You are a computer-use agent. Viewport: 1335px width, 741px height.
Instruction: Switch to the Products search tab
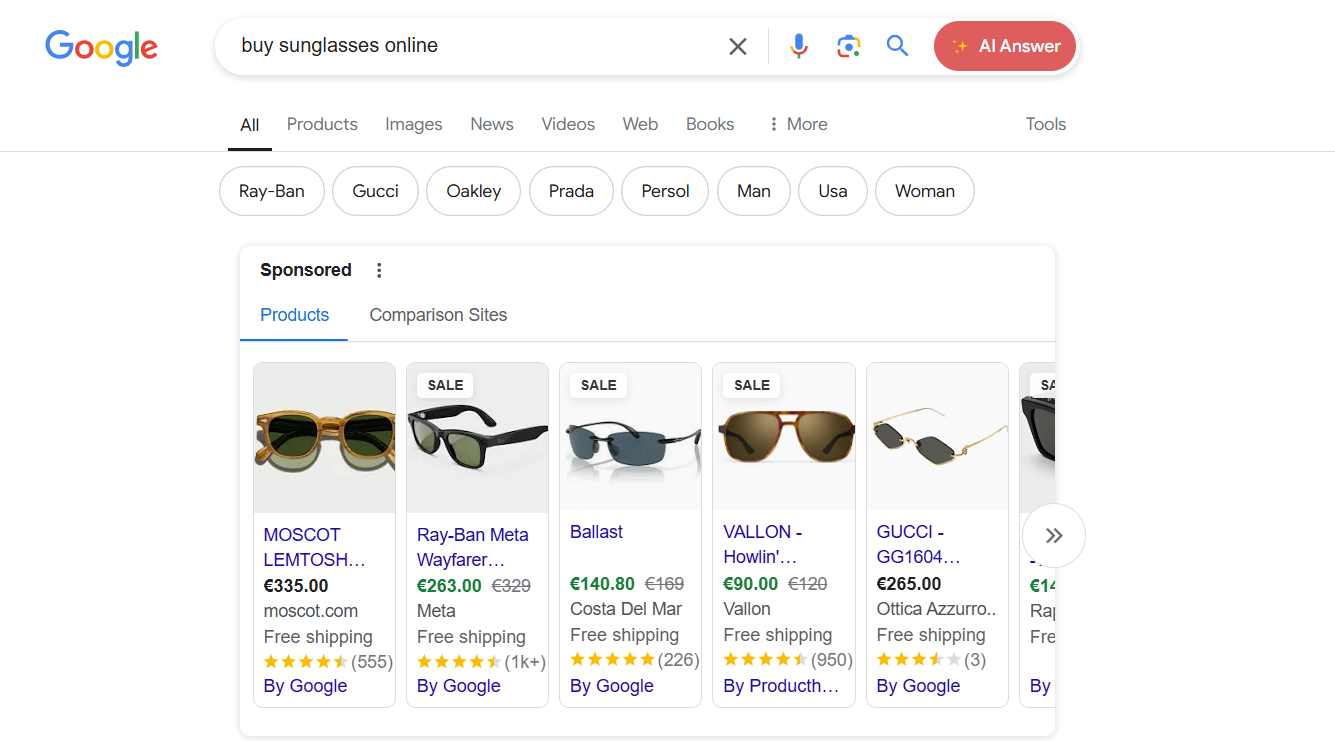[x=322, y=124]
